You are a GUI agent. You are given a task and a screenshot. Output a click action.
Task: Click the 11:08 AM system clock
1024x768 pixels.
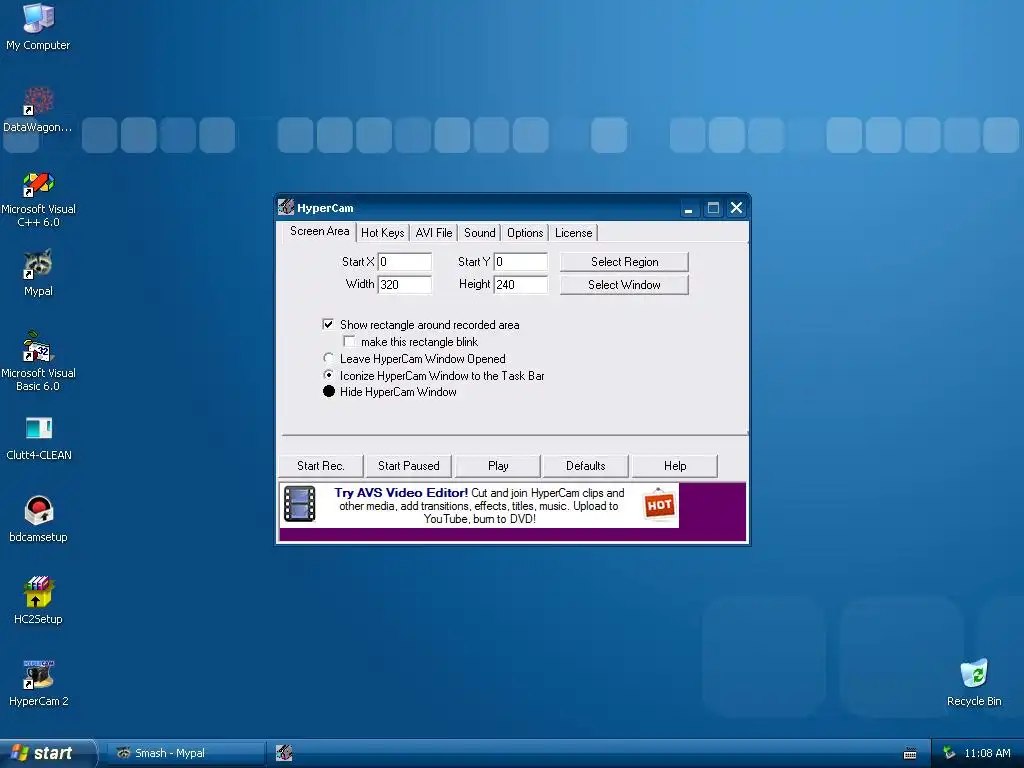click(987, 753)
